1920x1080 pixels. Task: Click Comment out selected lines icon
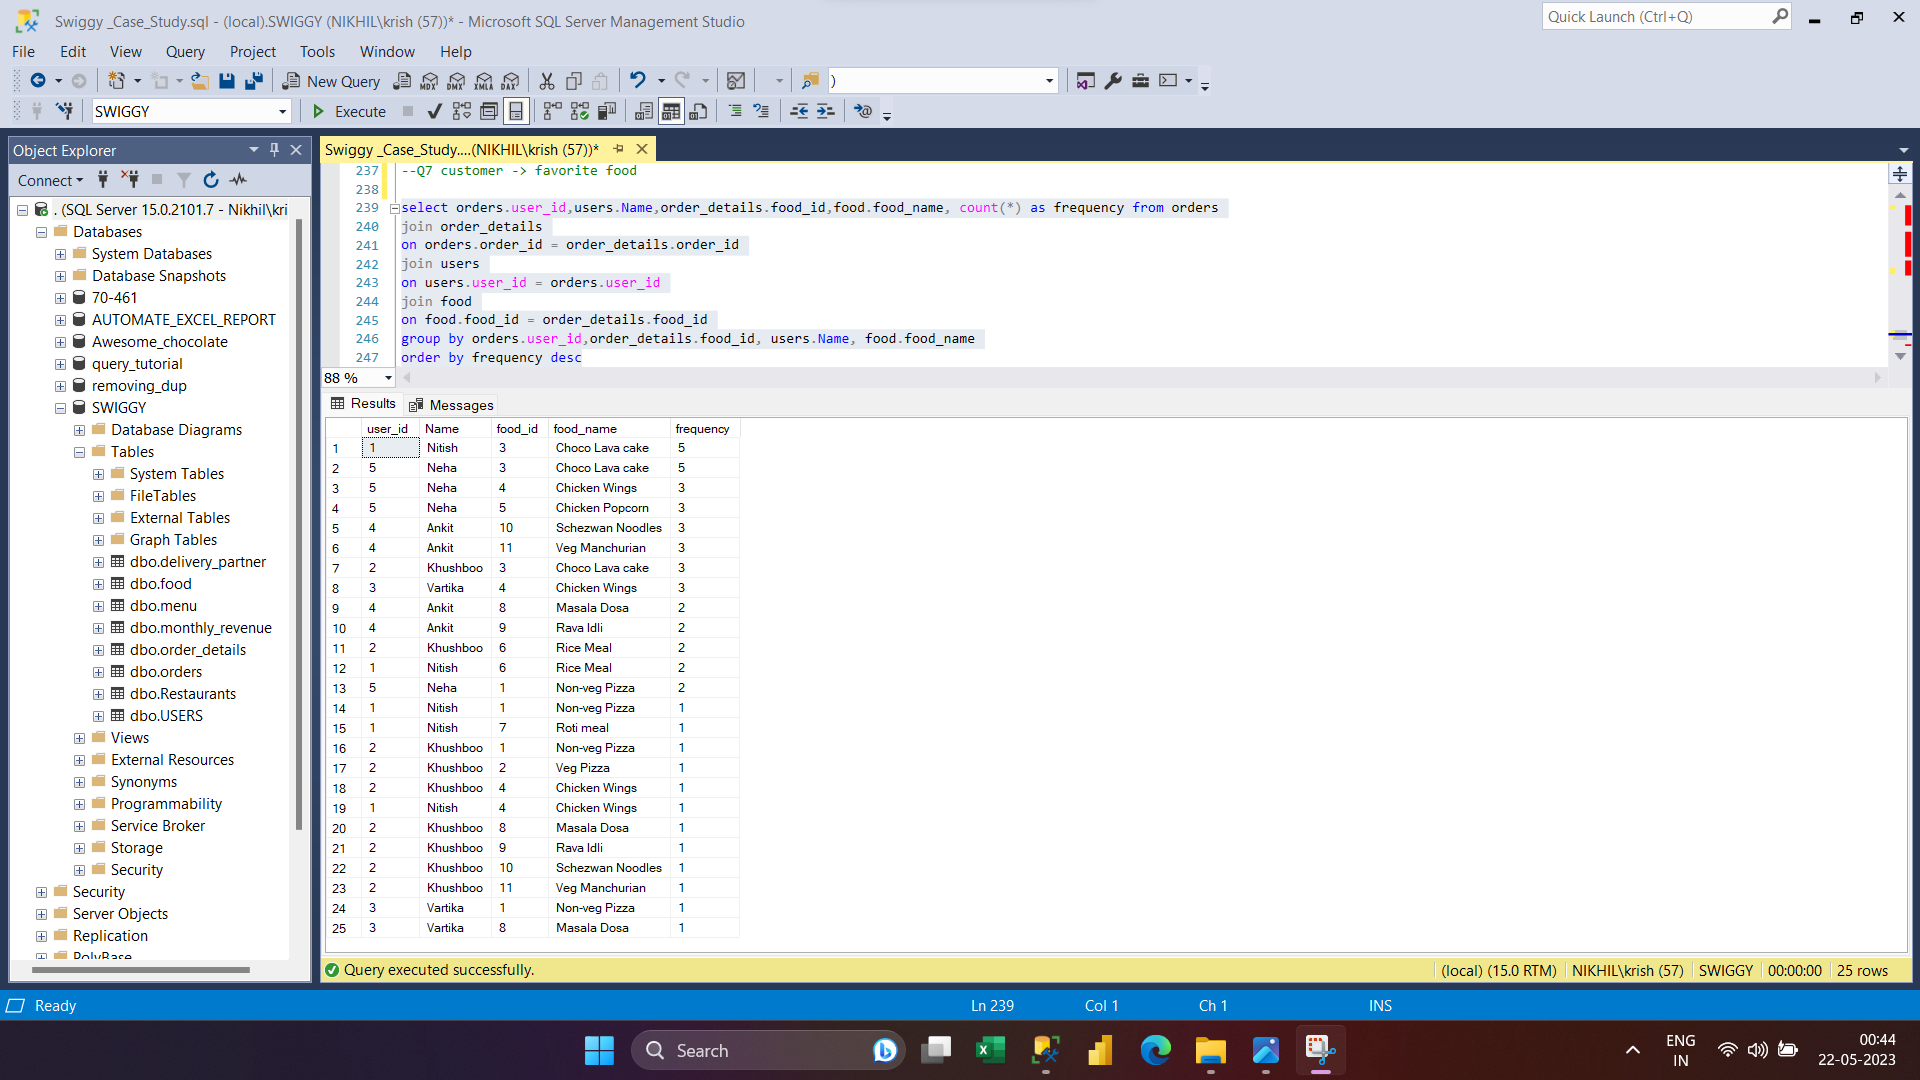click(735, 111)
